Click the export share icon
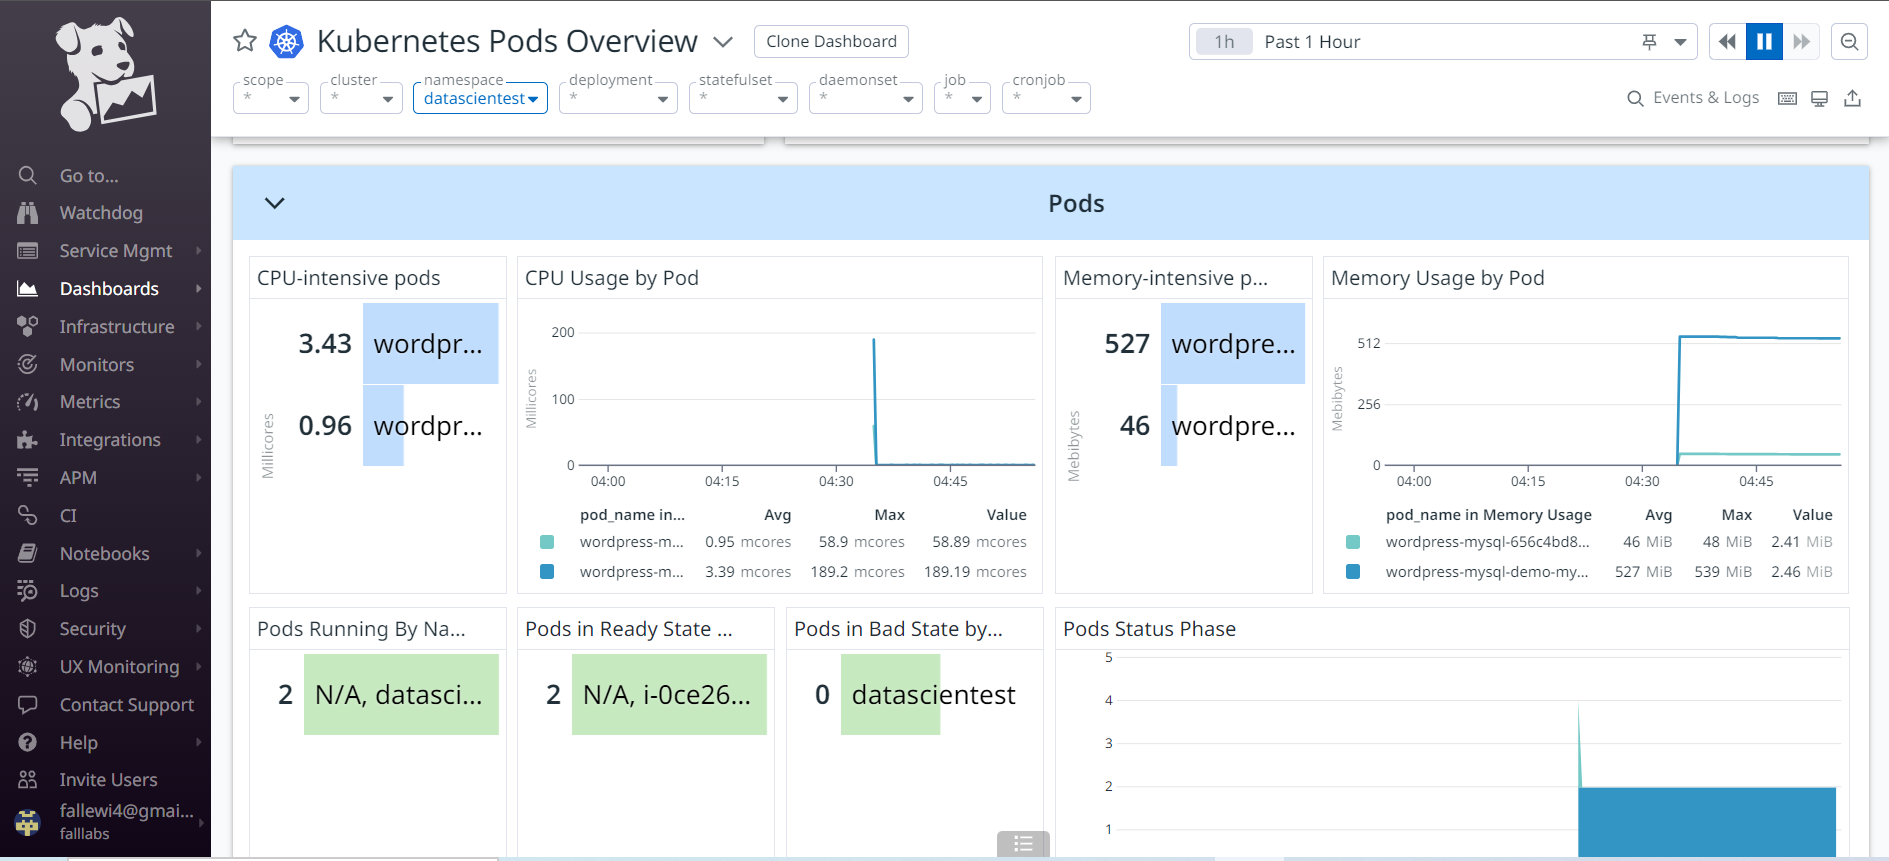The width and height of the screenshot is (1889, 861). click(1852, 98)
